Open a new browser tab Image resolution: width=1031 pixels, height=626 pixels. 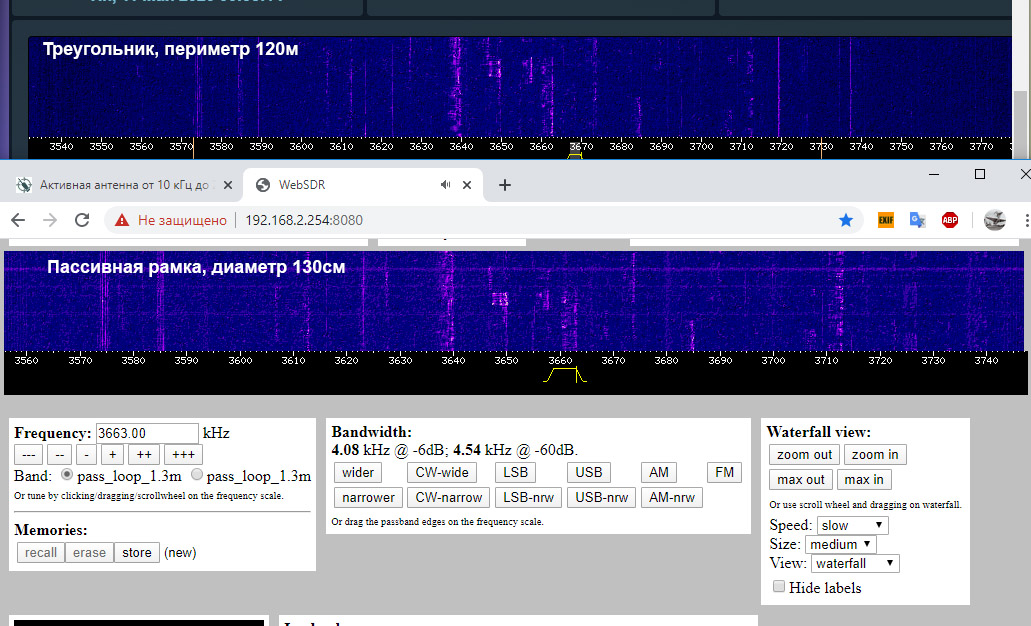coord(504,185)
